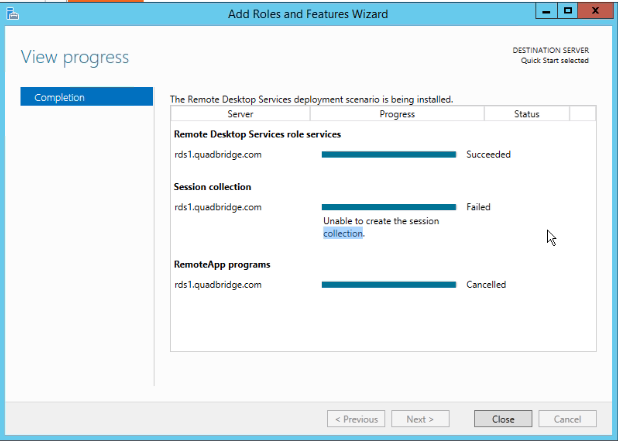Click the Succeeded status text
The image size is (618, 441).
tap(488, 154)
